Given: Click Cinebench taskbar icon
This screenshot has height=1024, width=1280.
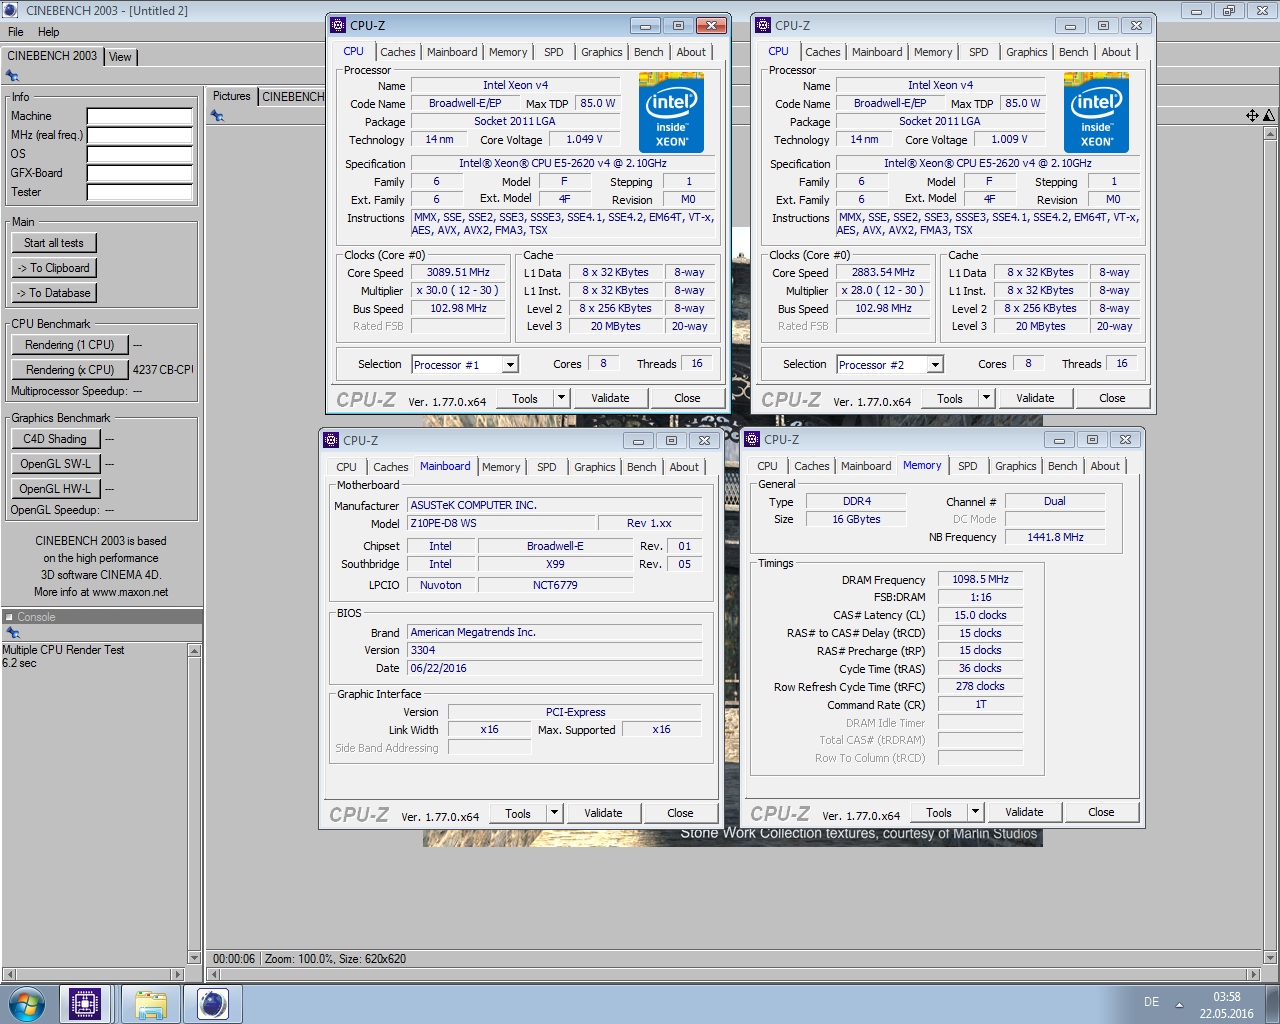Looking at the screenshot, I should tap(212, 1003).
